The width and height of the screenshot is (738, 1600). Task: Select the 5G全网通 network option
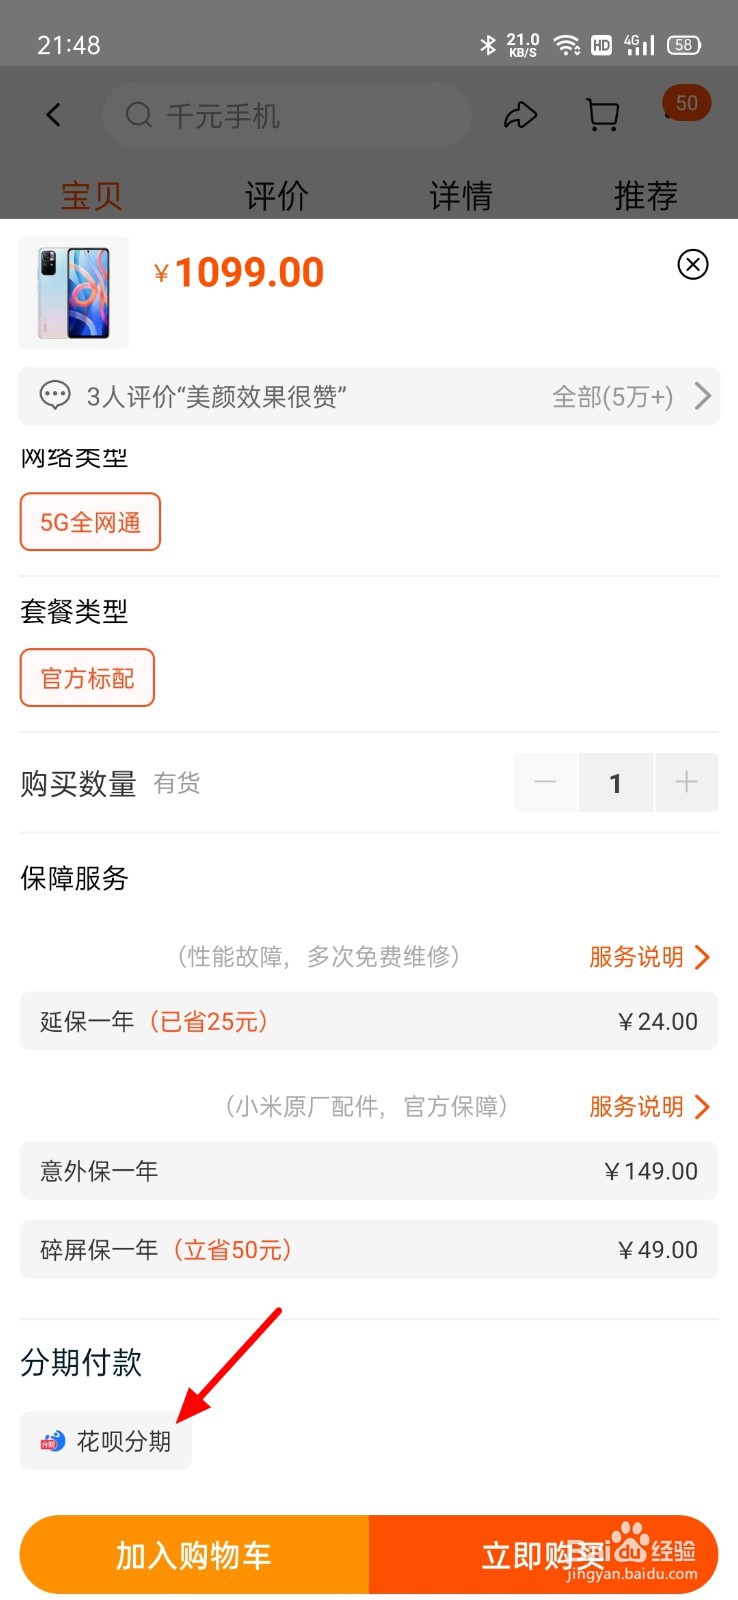pos(90,522)
